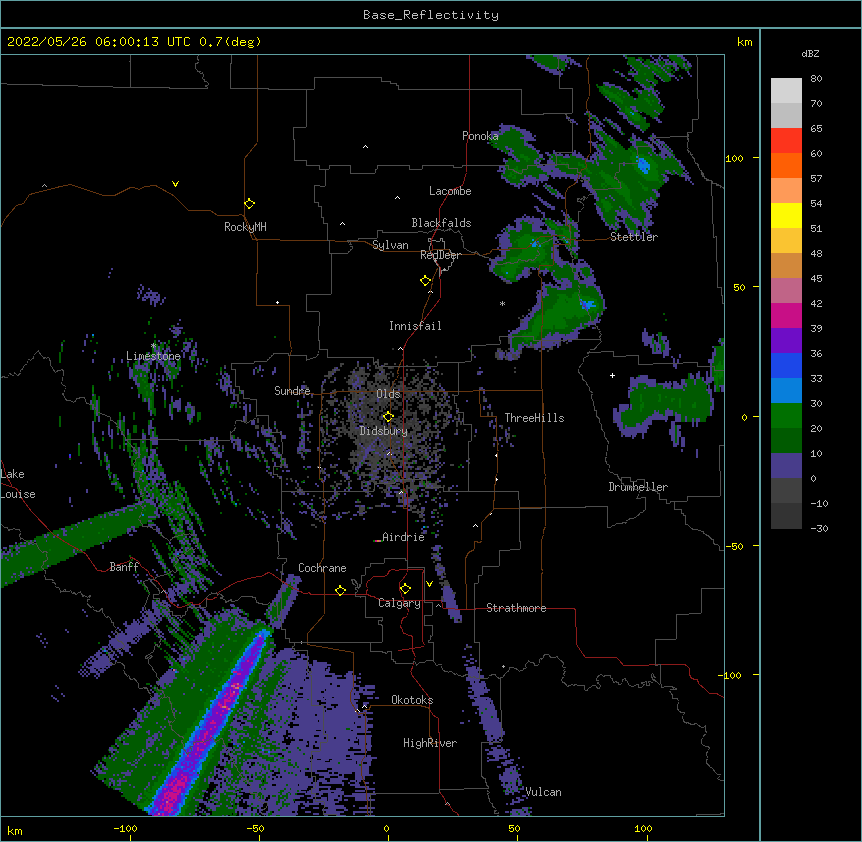The width and height of the screenshot is (862, 842).
Task: Select the Drumheller label
Action: (638, 487)
